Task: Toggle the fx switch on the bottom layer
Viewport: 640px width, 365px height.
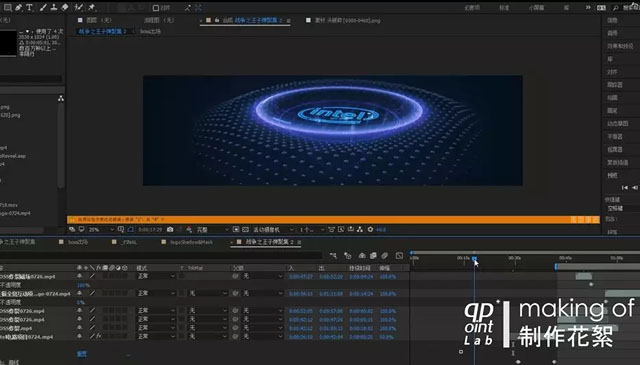Action: point(98,336)
